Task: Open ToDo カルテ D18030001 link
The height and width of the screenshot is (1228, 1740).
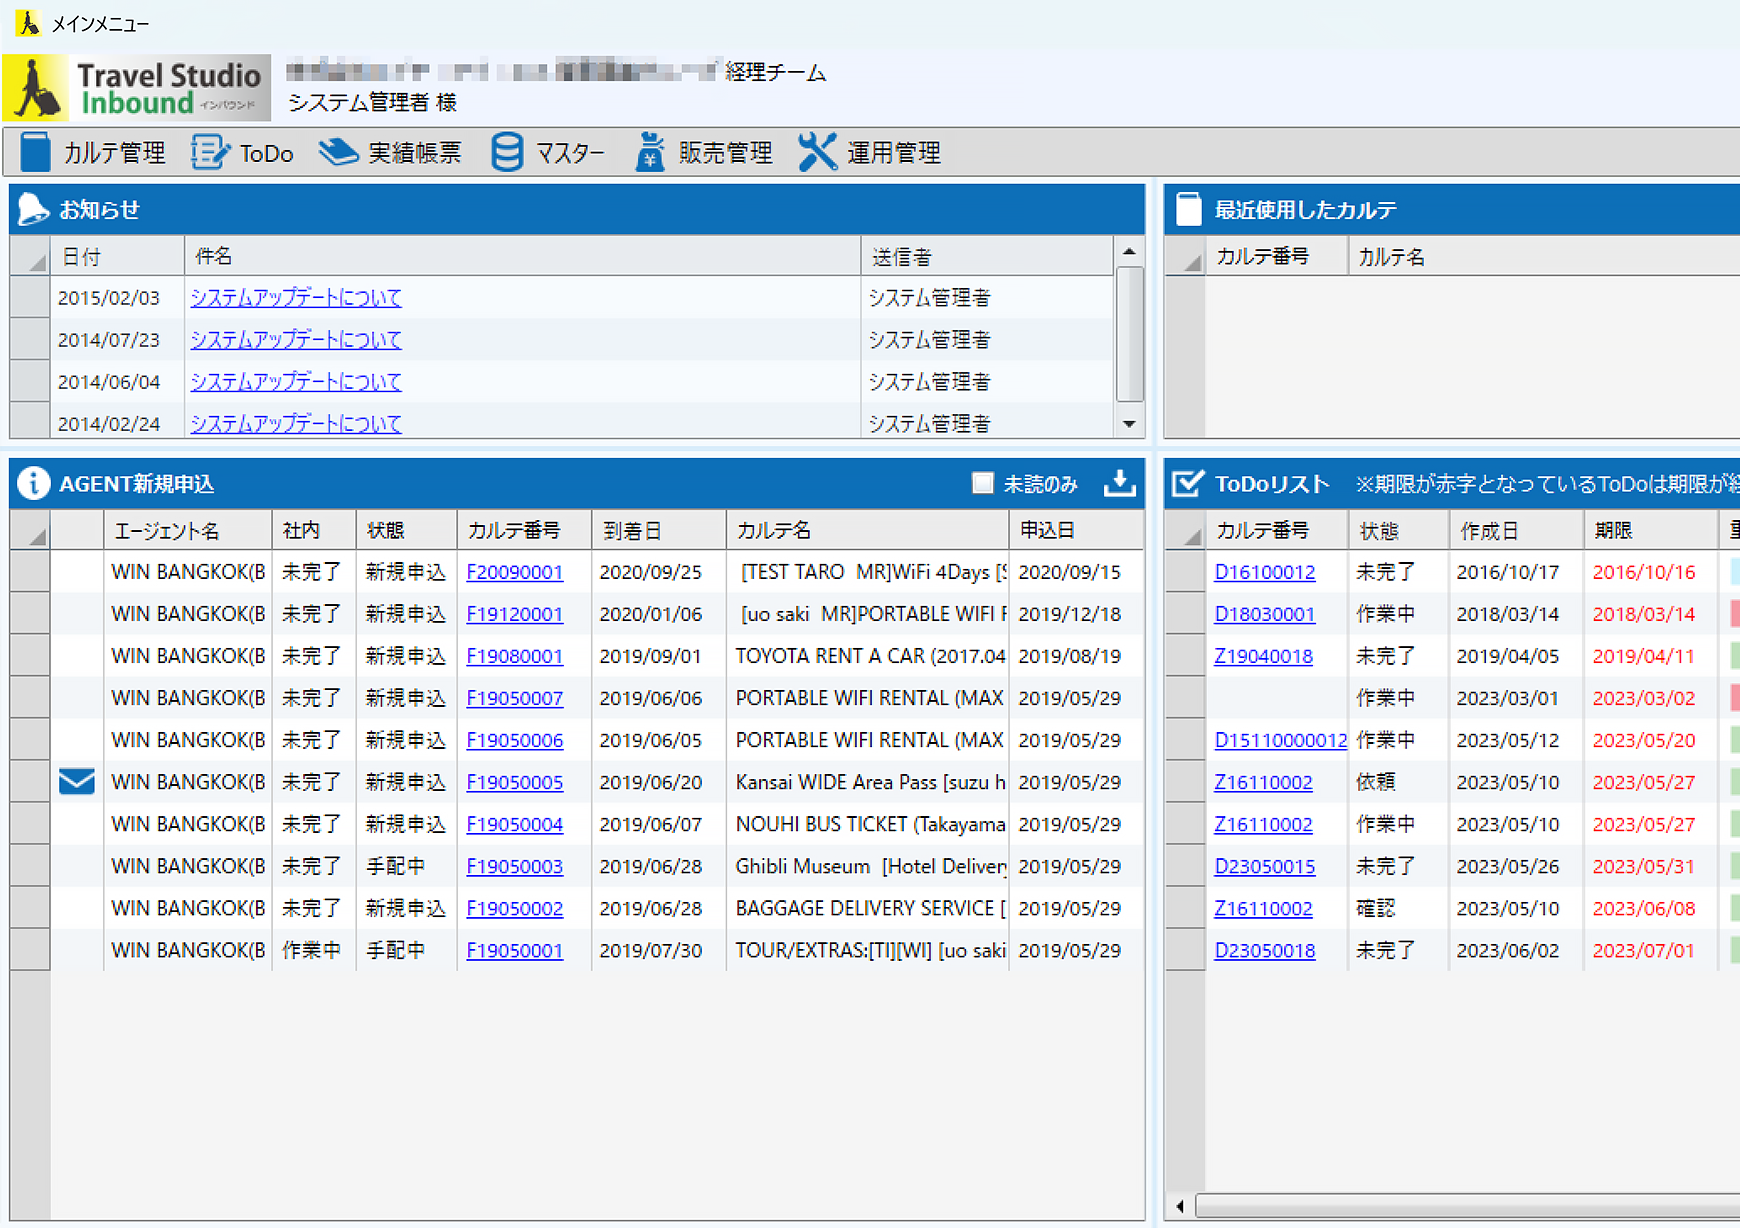Action: tap(1264, 614)
